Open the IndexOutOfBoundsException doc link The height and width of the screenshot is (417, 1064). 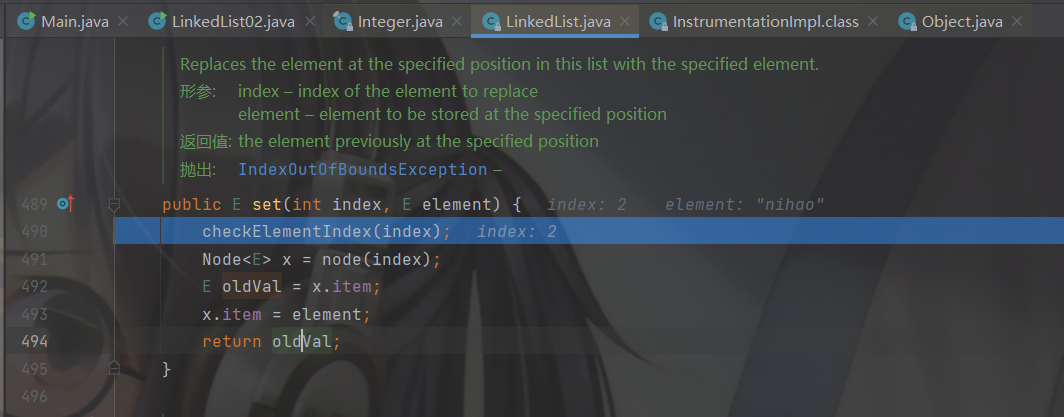(362, 170)
